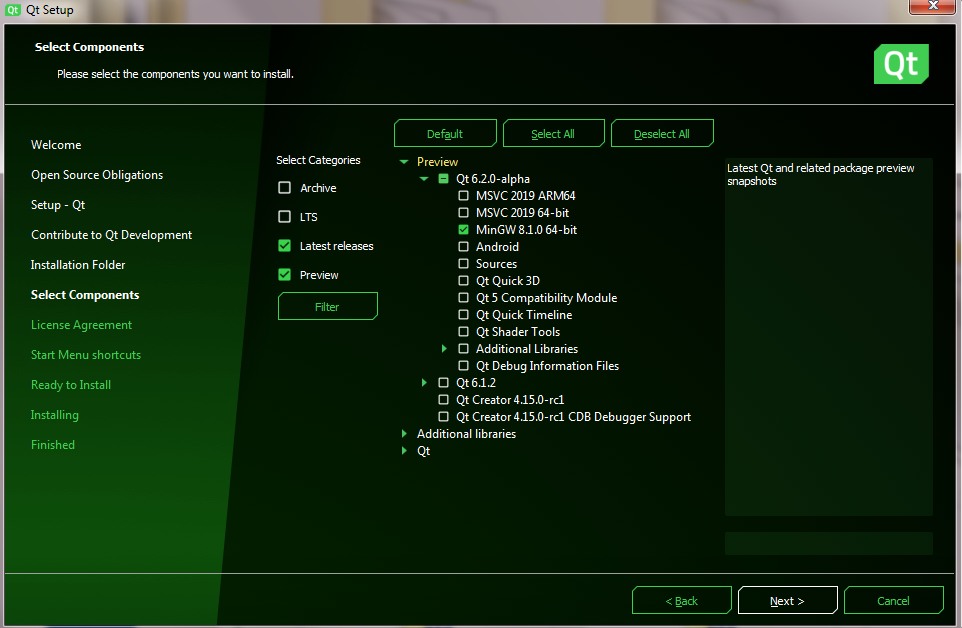The height and width of the screenshot is (628, 962).
Task: Click the Qt Setup title bar icon
Action: click(x=13, y=10)
